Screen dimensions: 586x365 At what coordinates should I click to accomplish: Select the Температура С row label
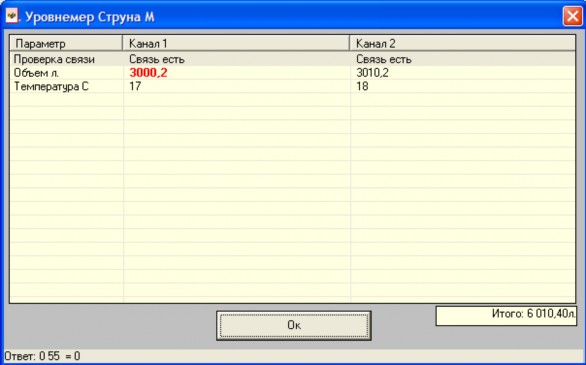tap(51, 86)
